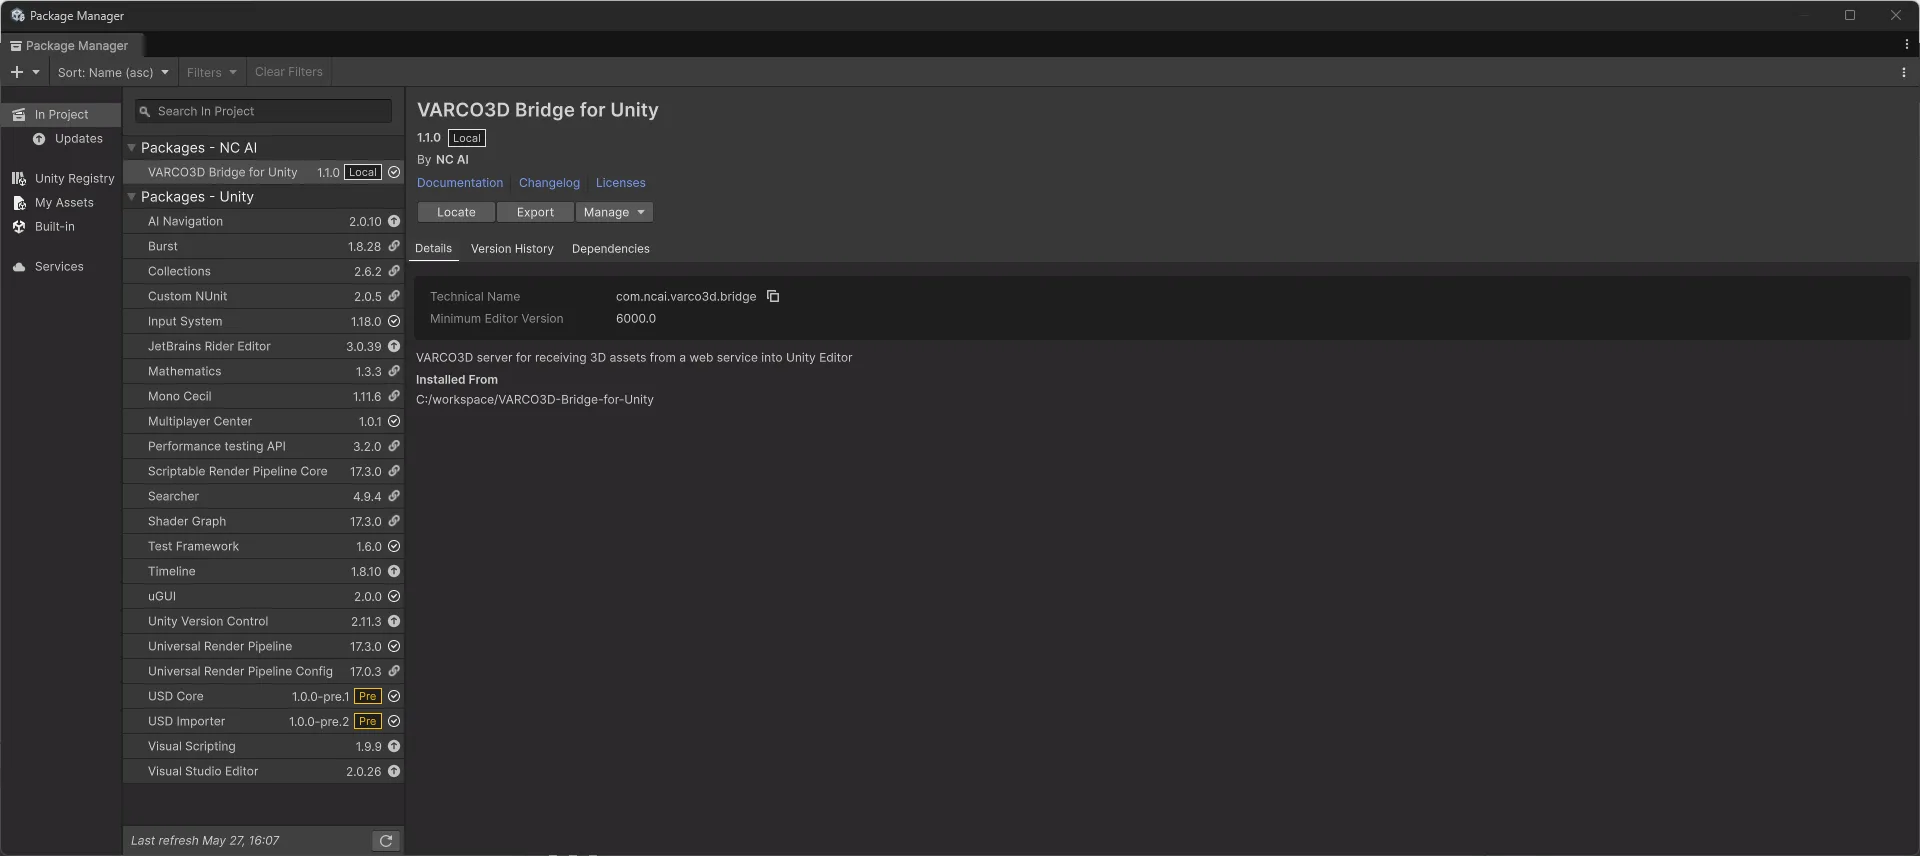Click the update icon on Timeline row

[394, 571]
